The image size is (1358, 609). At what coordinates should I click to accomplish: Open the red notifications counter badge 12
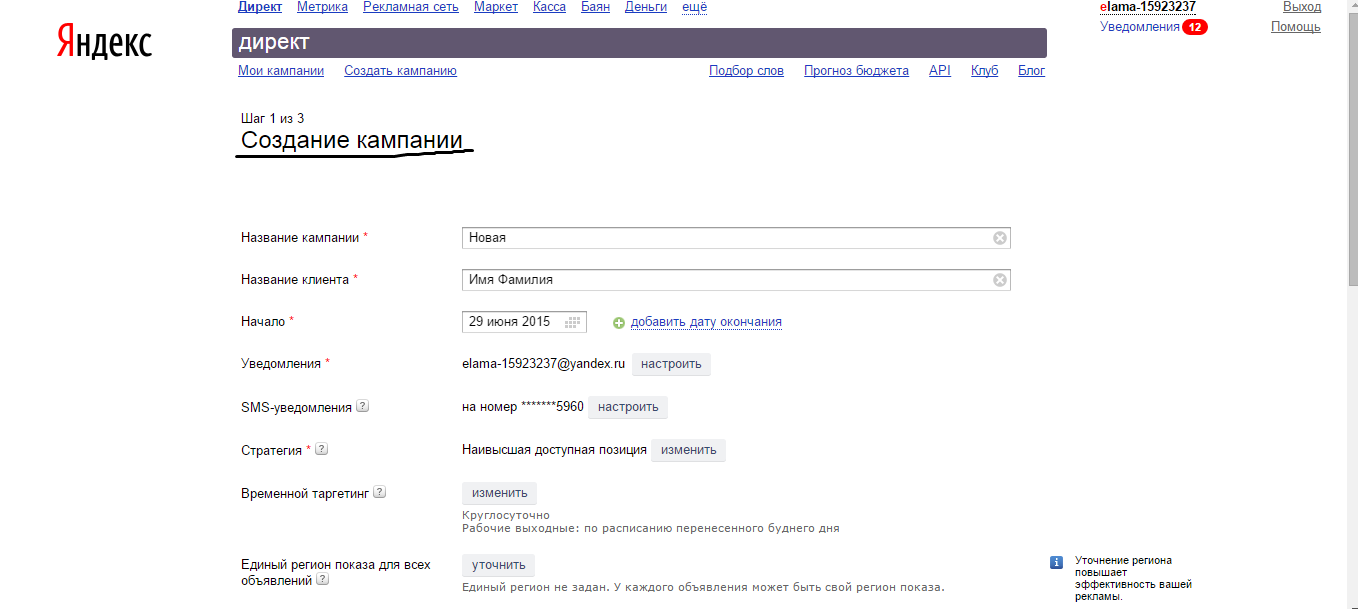[x=1195, y=27]
